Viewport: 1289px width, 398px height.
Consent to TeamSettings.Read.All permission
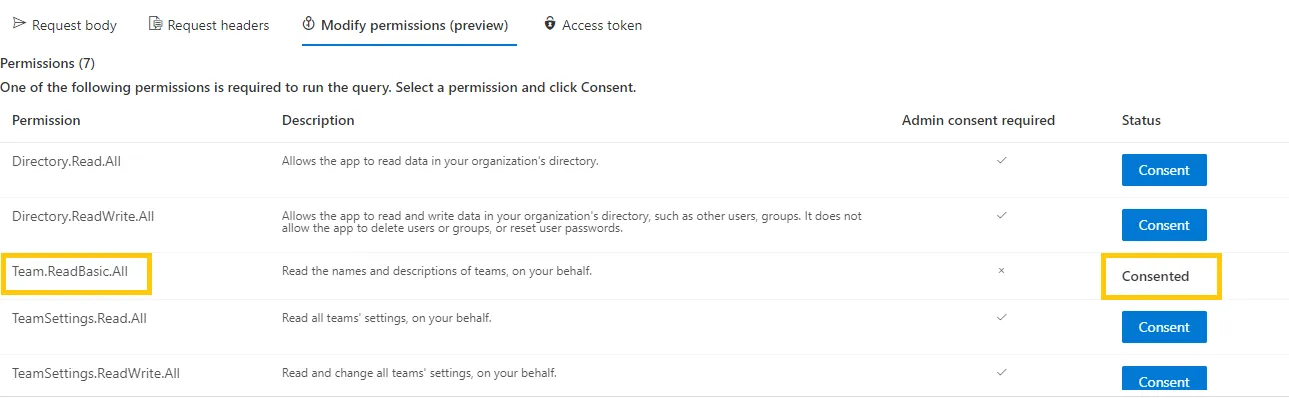click(1164, 327)
